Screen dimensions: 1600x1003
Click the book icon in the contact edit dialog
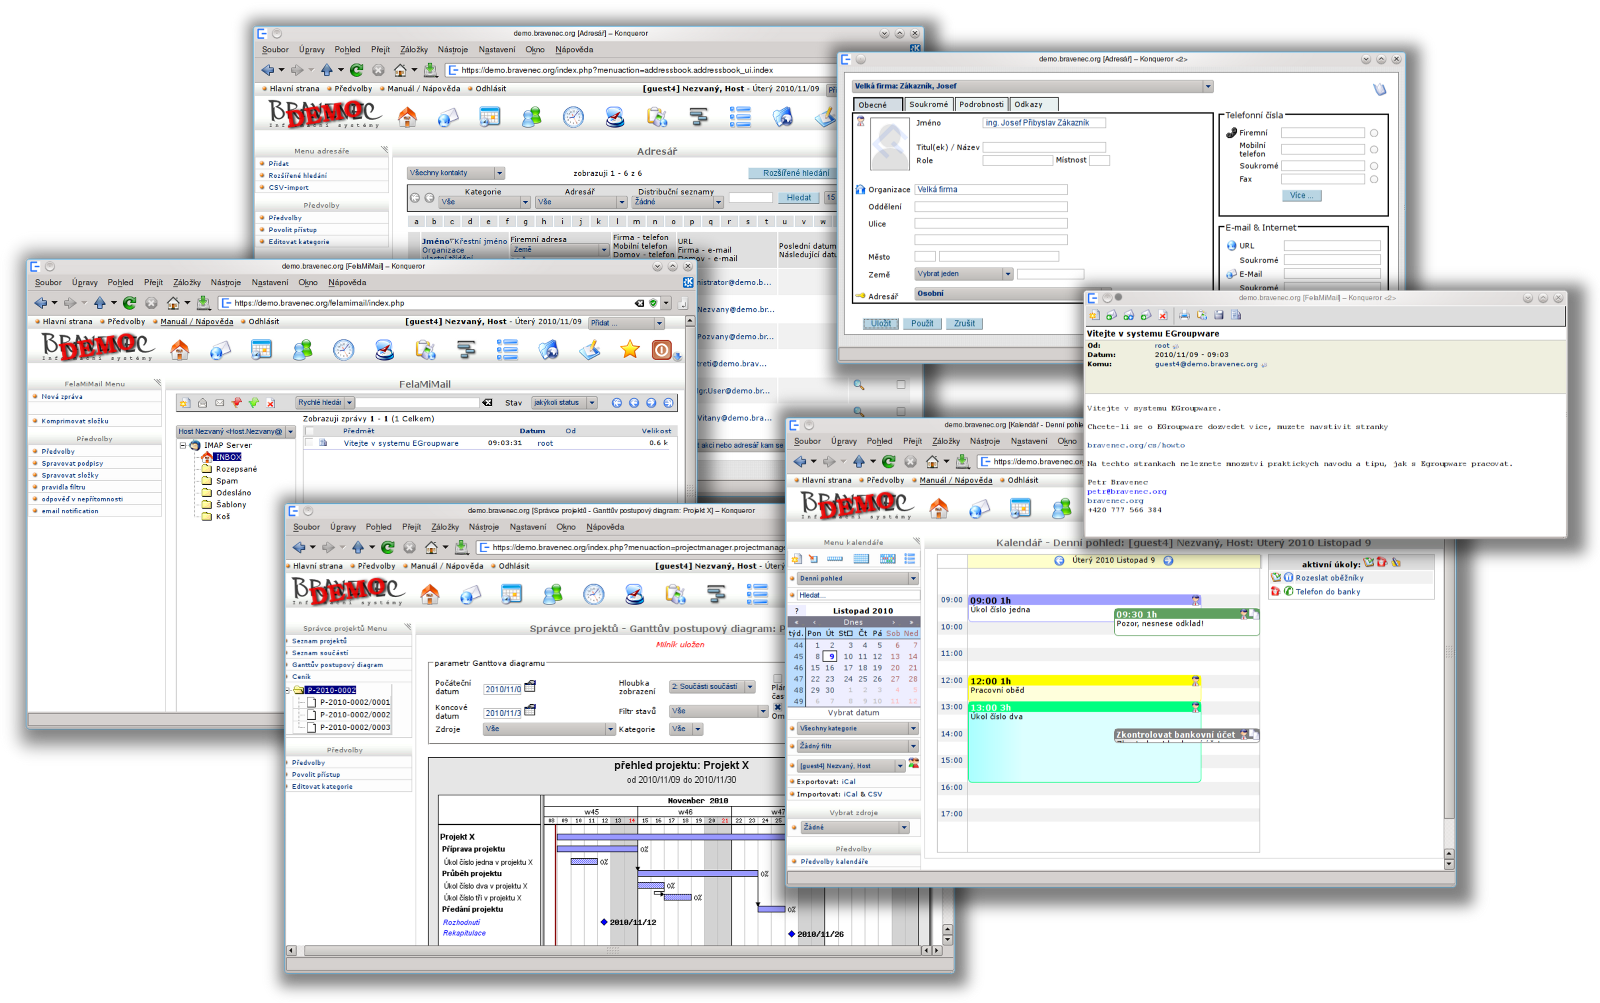click(x=1380, y=89)
